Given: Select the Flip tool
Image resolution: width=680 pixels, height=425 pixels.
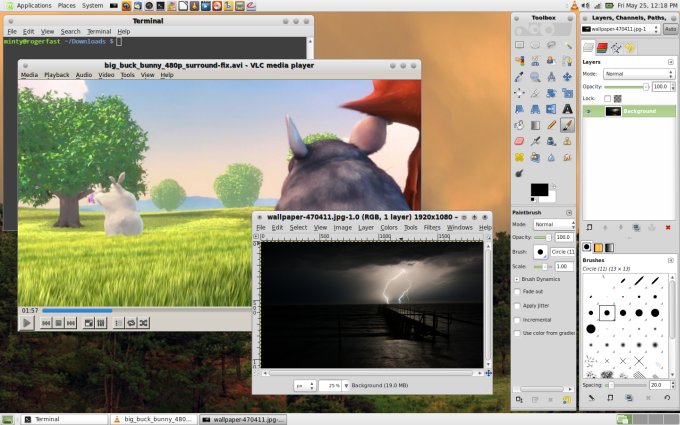Looking at the screenshot, I should [x=551, y=109].
